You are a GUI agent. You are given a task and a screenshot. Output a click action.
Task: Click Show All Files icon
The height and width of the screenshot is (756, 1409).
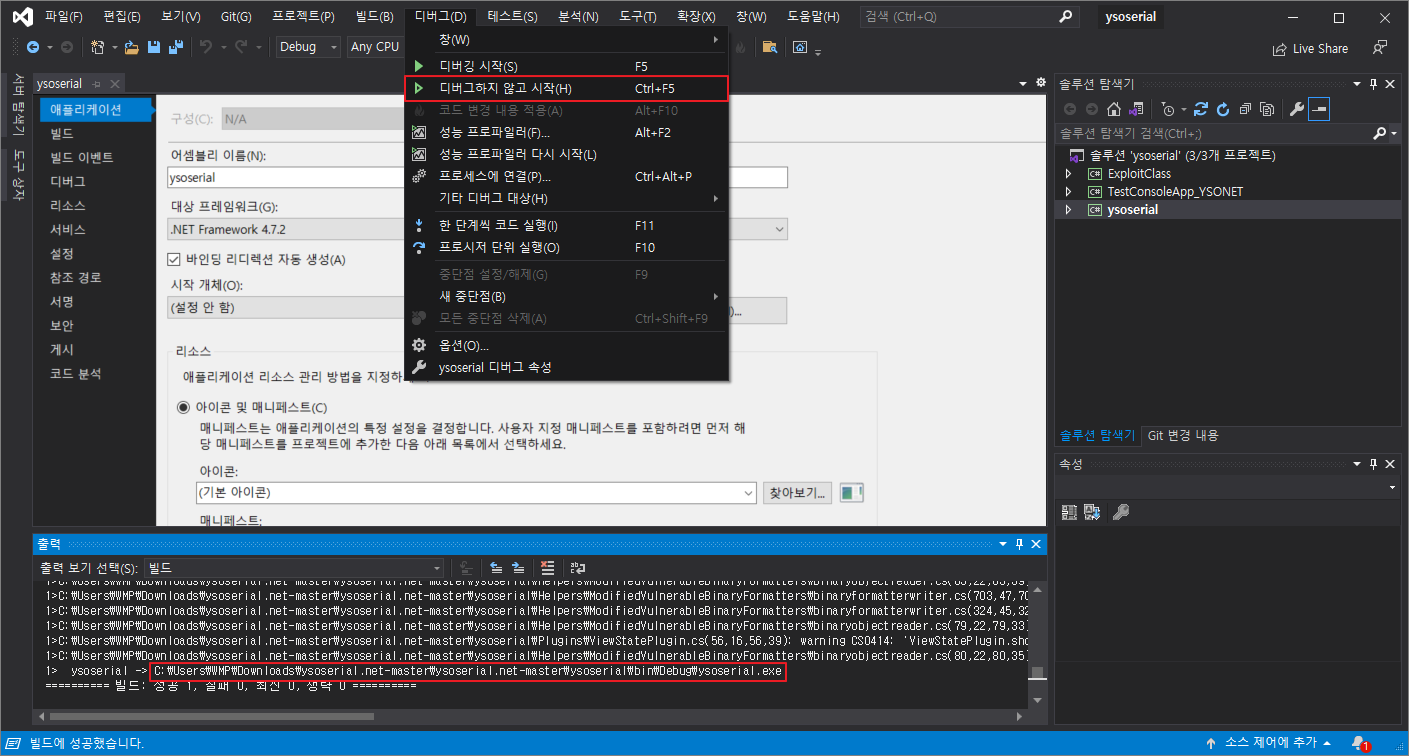(1267, 109)
